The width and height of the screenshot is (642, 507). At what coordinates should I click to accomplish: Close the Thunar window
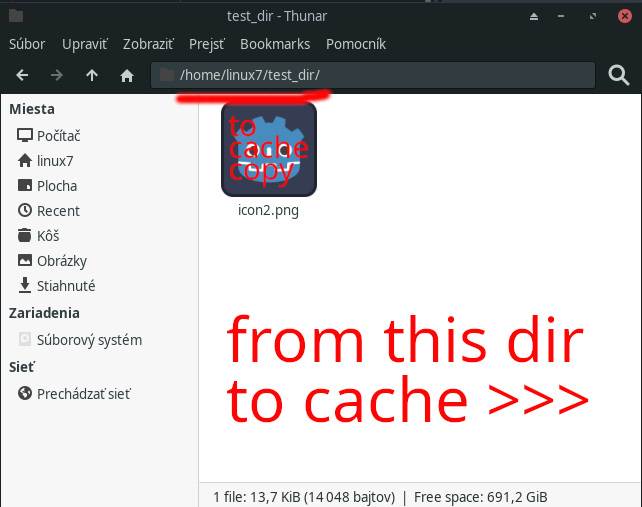coord(625,16)
